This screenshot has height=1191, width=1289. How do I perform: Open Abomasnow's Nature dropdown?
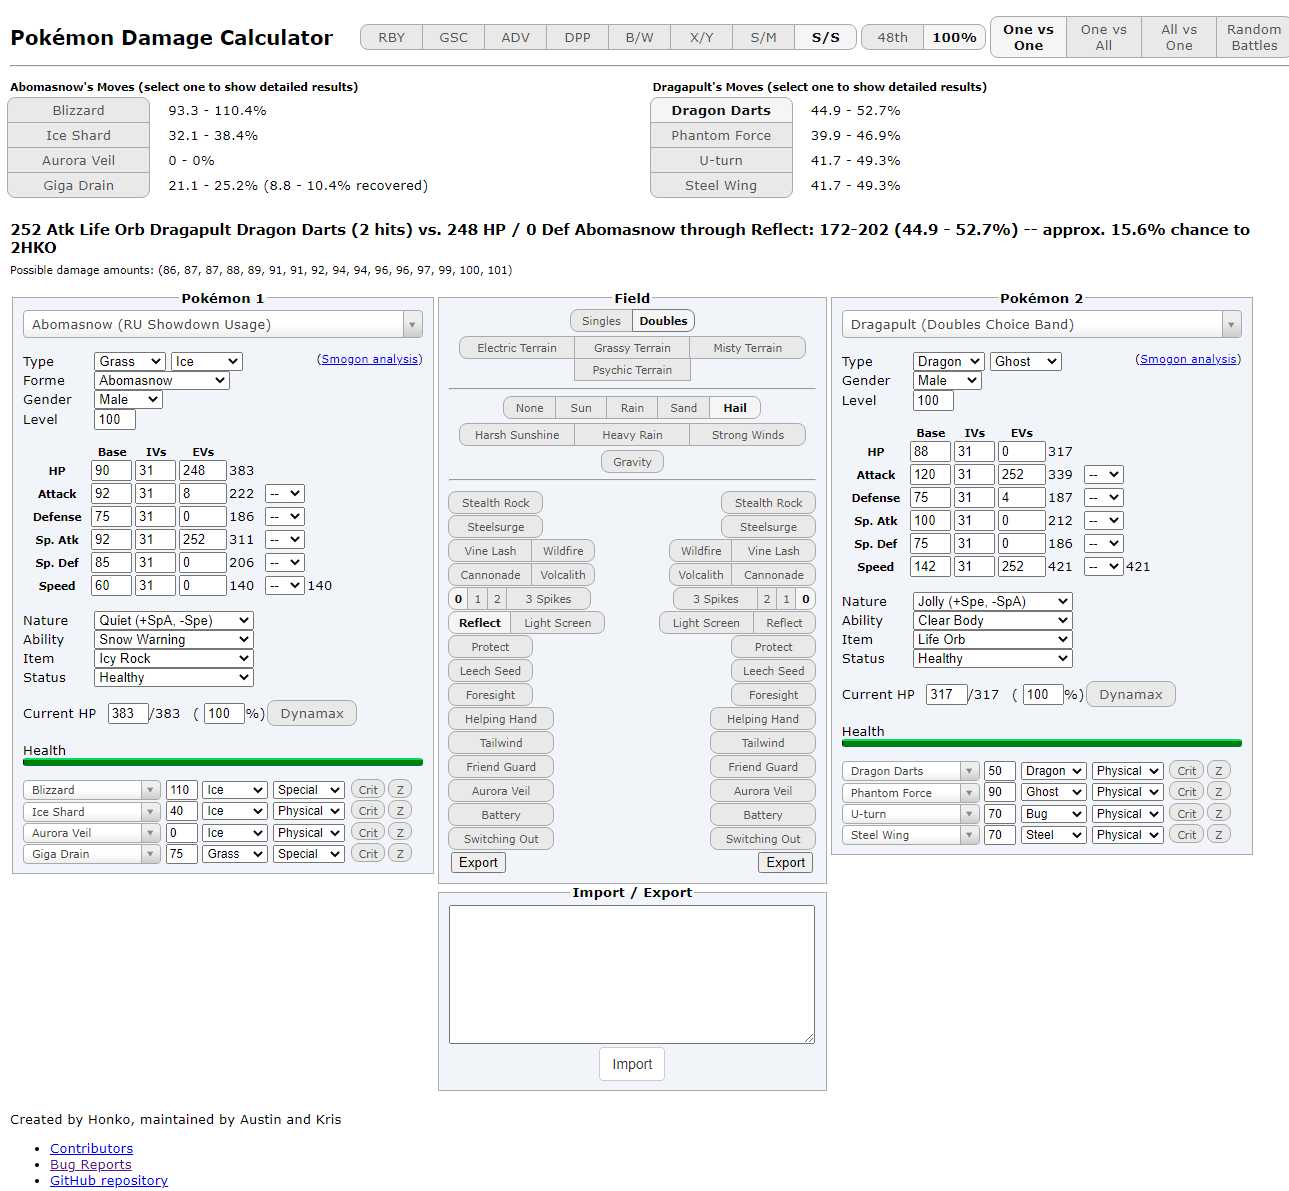click(x=173, y=621)
